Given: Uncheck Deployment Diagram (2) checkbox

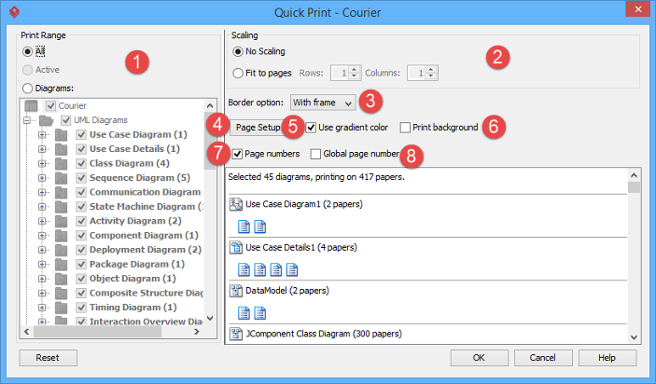Looking at the screenshot, I should (81, 250).
